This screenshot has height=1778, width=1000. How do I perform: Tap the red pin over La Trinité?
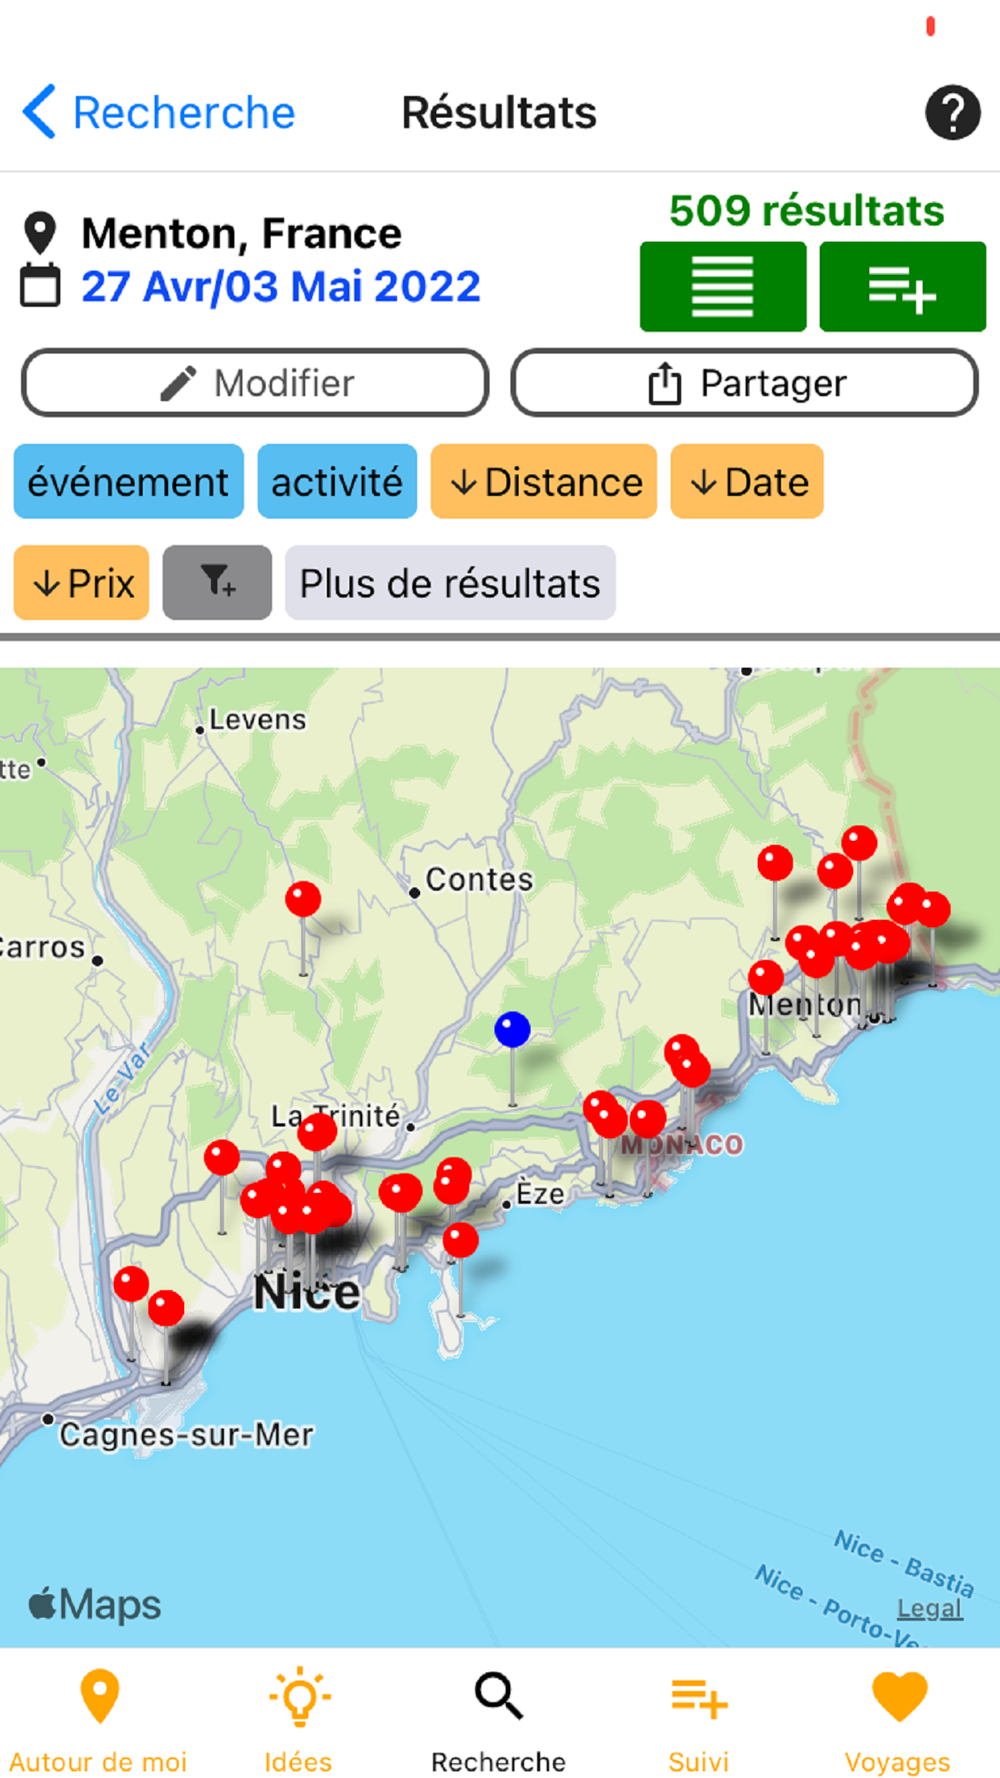coord(317,1131)
